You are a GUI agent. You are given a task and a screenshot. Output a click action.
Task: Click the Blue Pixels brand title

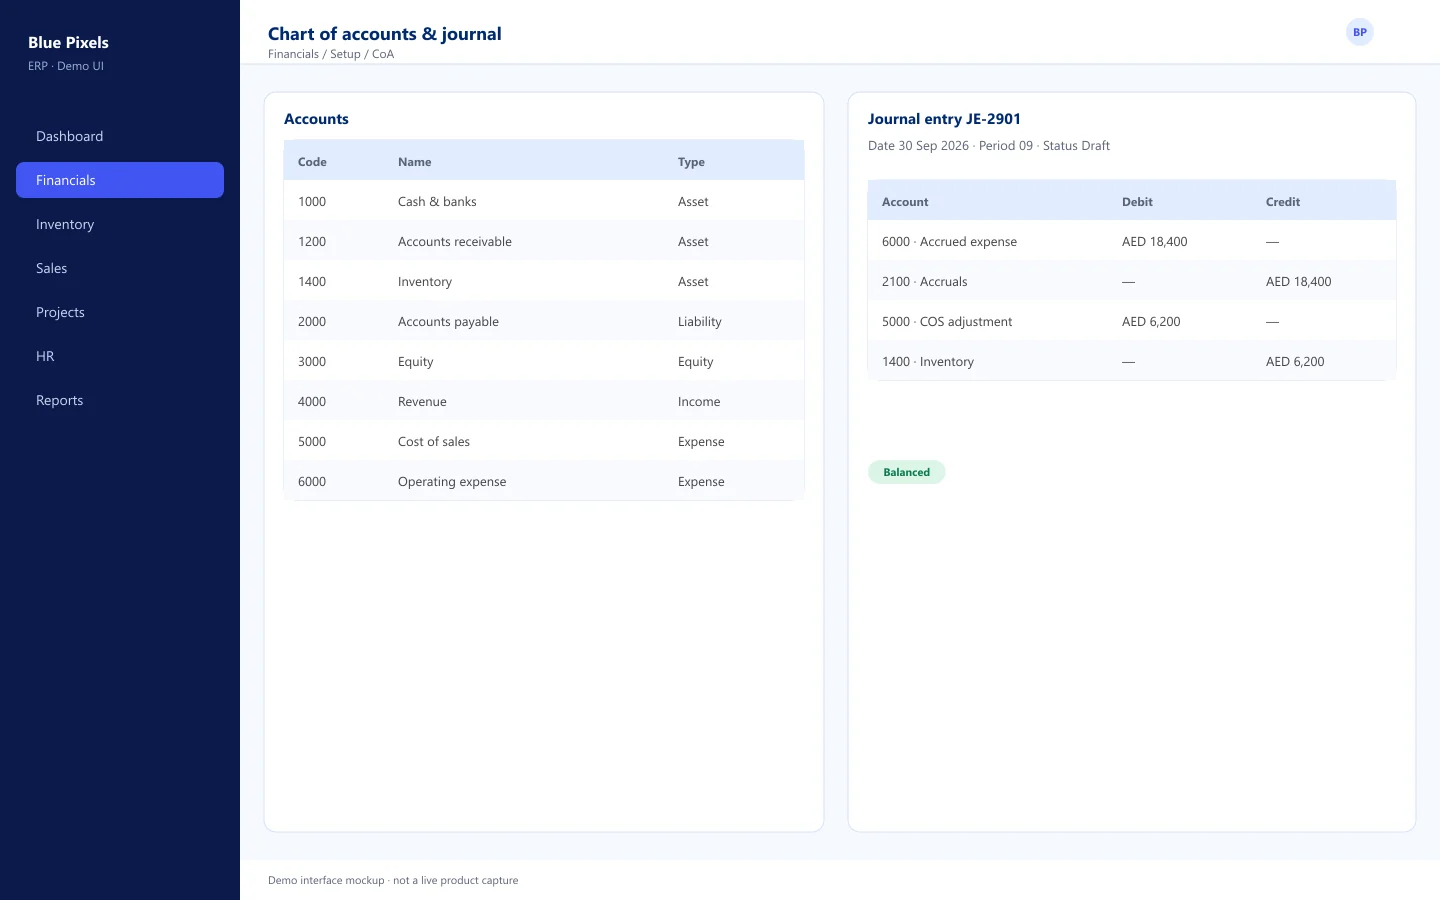point(68,42)
